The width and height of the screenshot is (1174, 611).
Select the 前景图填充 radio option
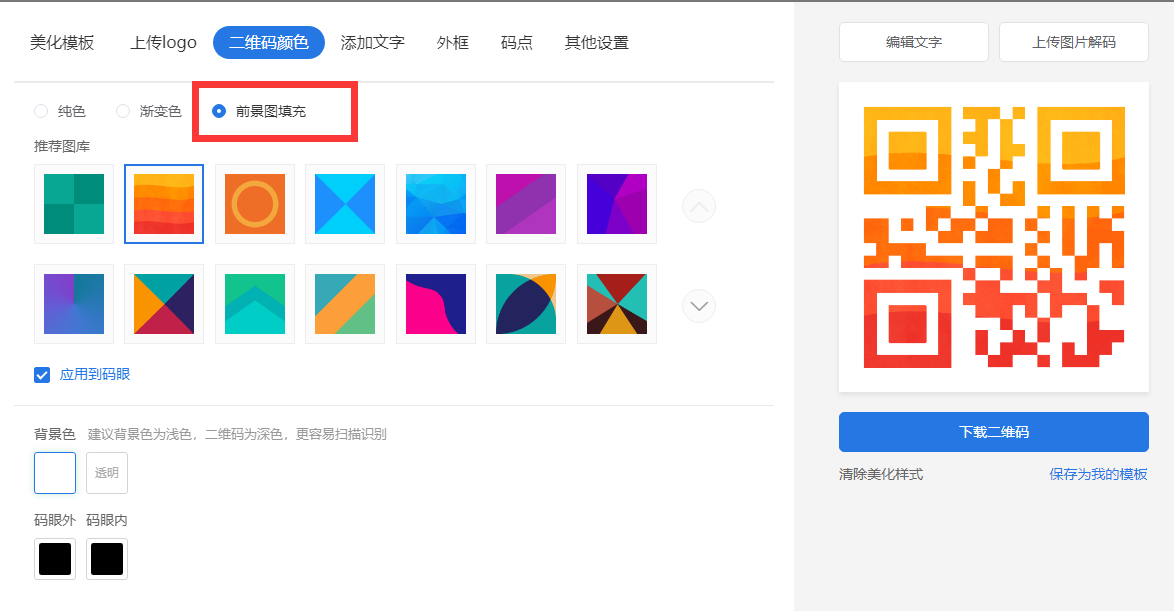pos(219,111)
